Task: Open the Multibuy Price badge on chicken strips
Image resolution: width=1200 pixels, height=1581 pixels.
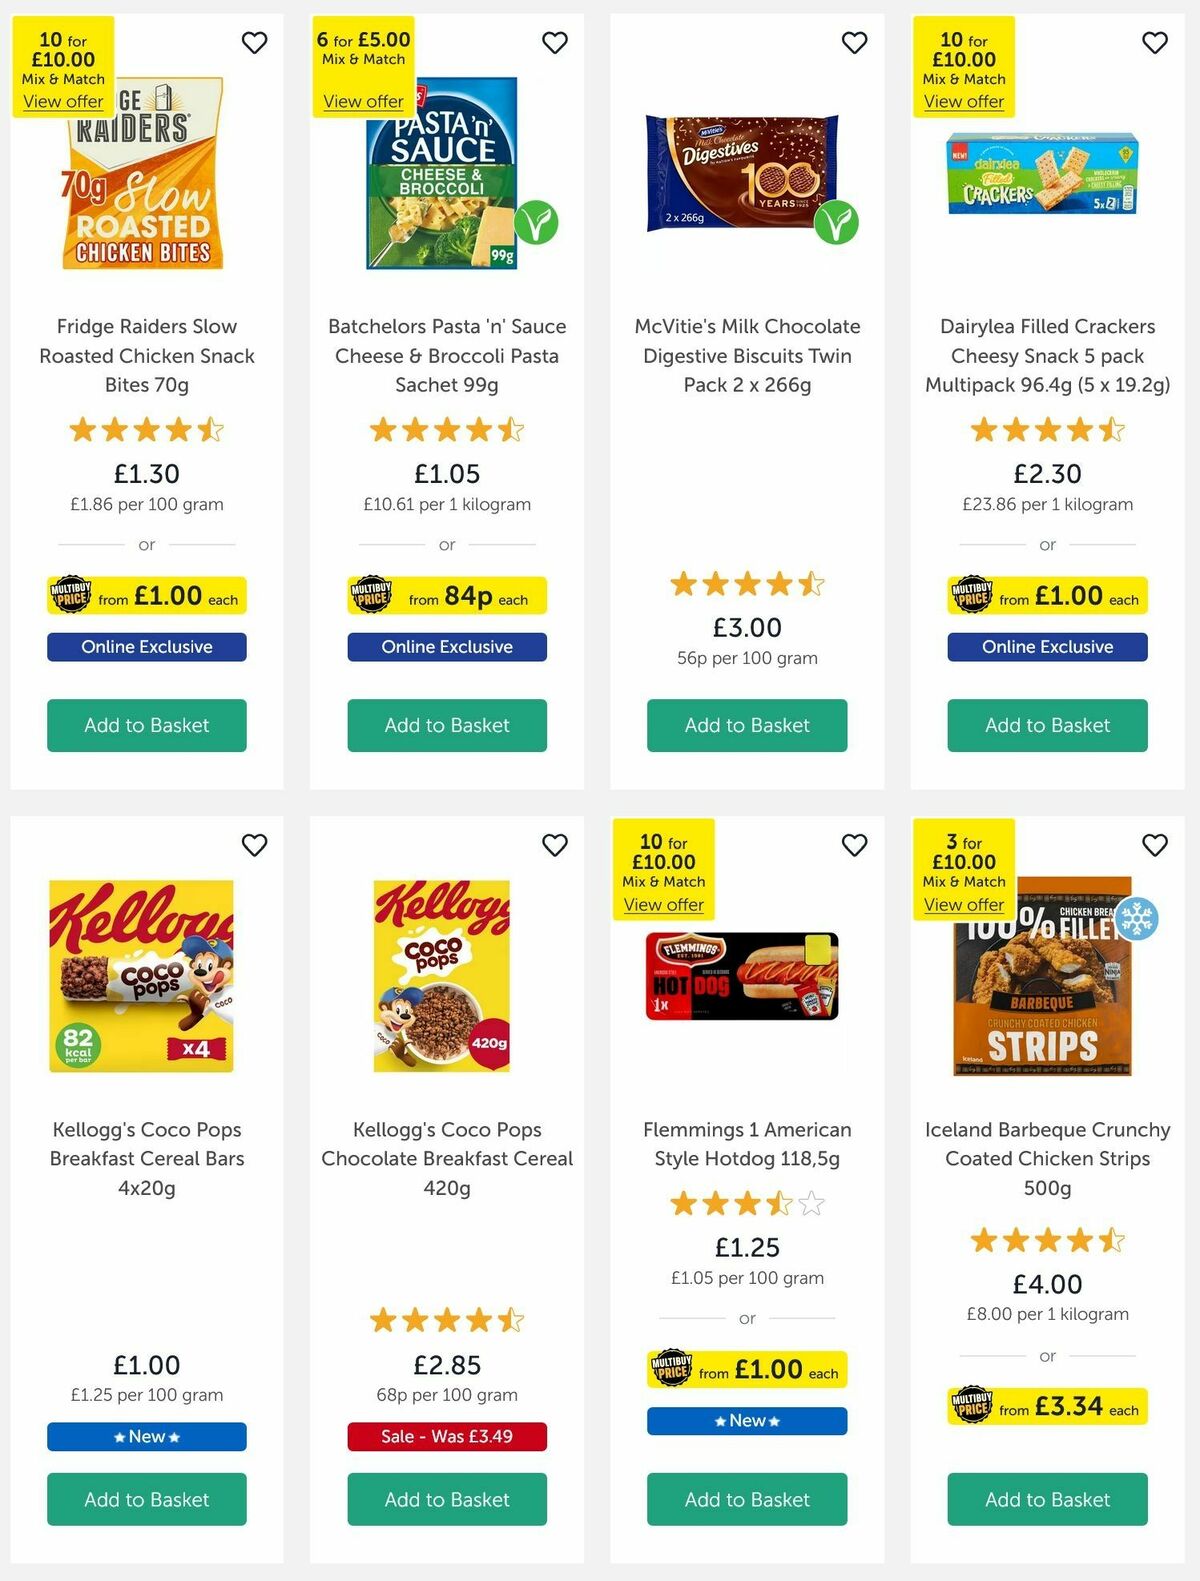Action: (1046, 1405)
